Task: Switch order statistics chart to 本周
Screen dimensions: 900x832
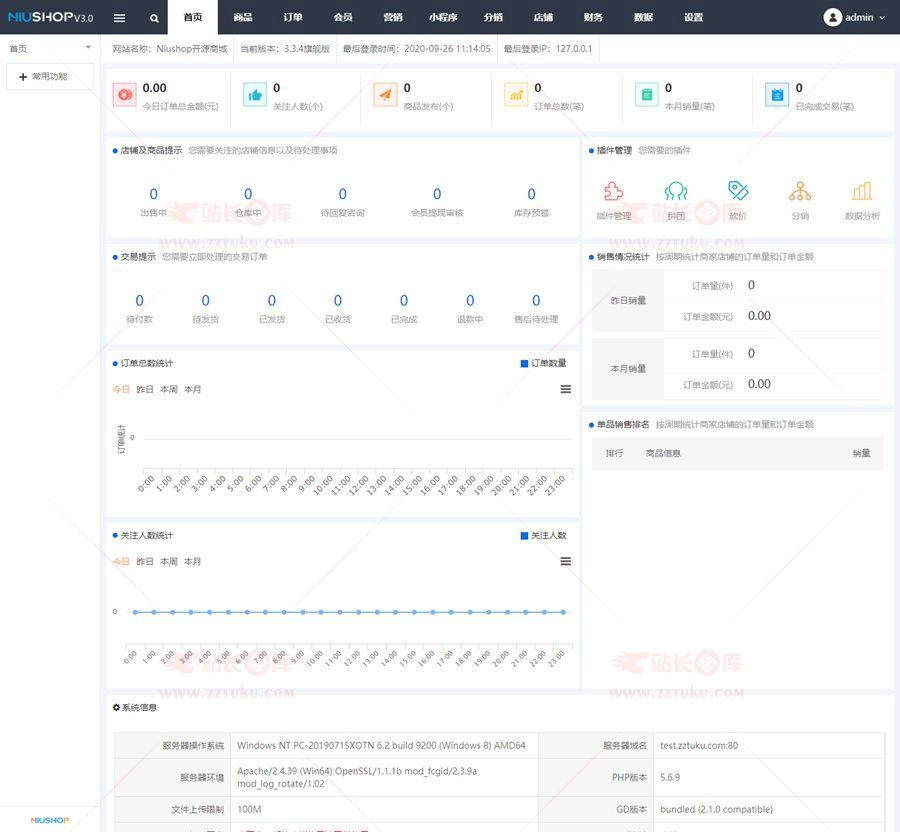Action: click(x=169, y=389)
